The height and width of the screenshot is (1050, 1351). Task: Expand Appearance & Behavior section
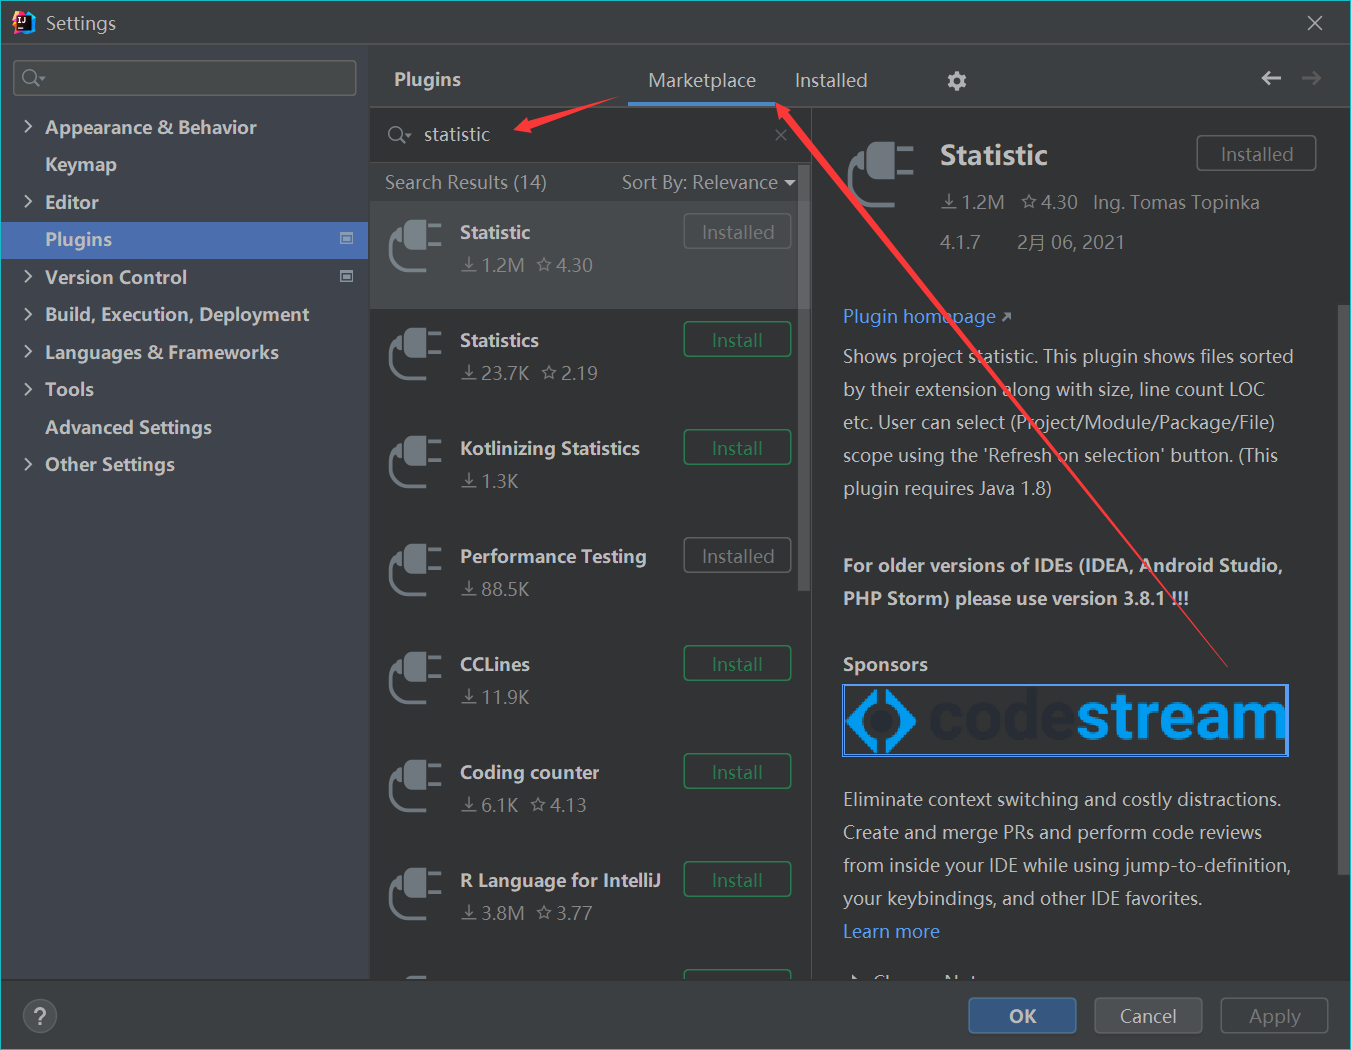[x=28, y=127]
